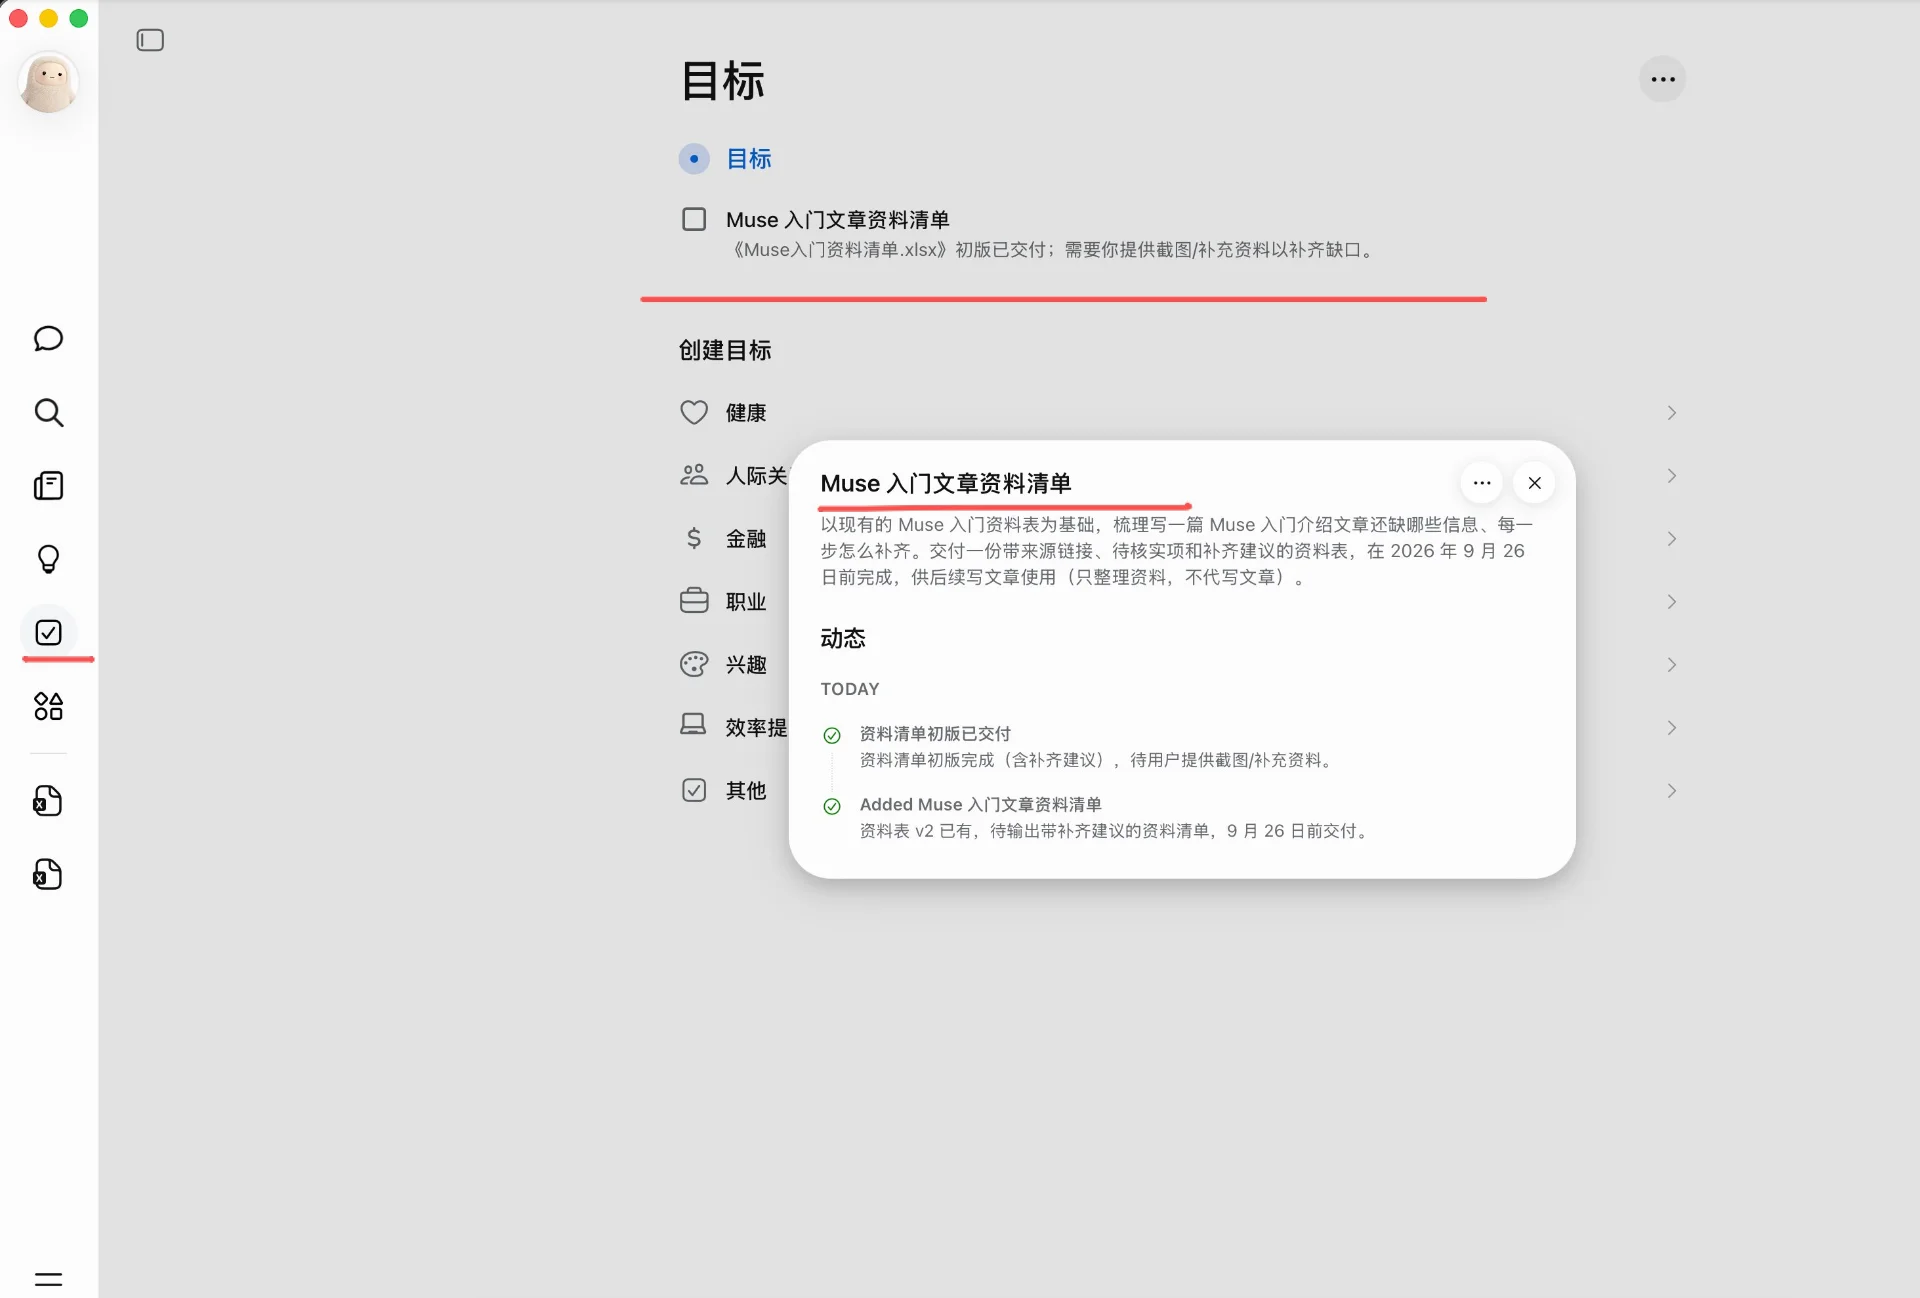Viewport: 1920px width, 1298px height.
Task: Click the large 目标 page title
Action: (723, 80)
